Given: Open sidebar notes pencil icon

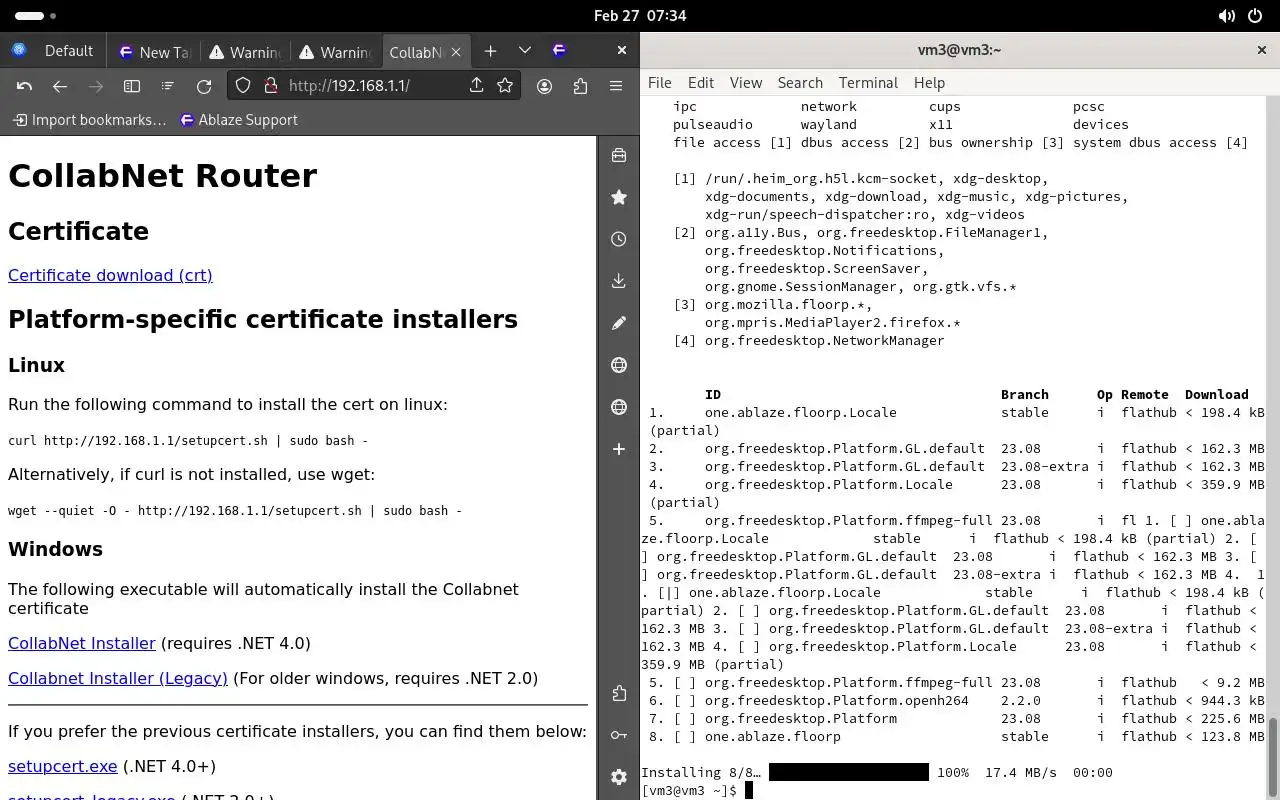Looking at the screenshot, I should click(x=619, y=323).
